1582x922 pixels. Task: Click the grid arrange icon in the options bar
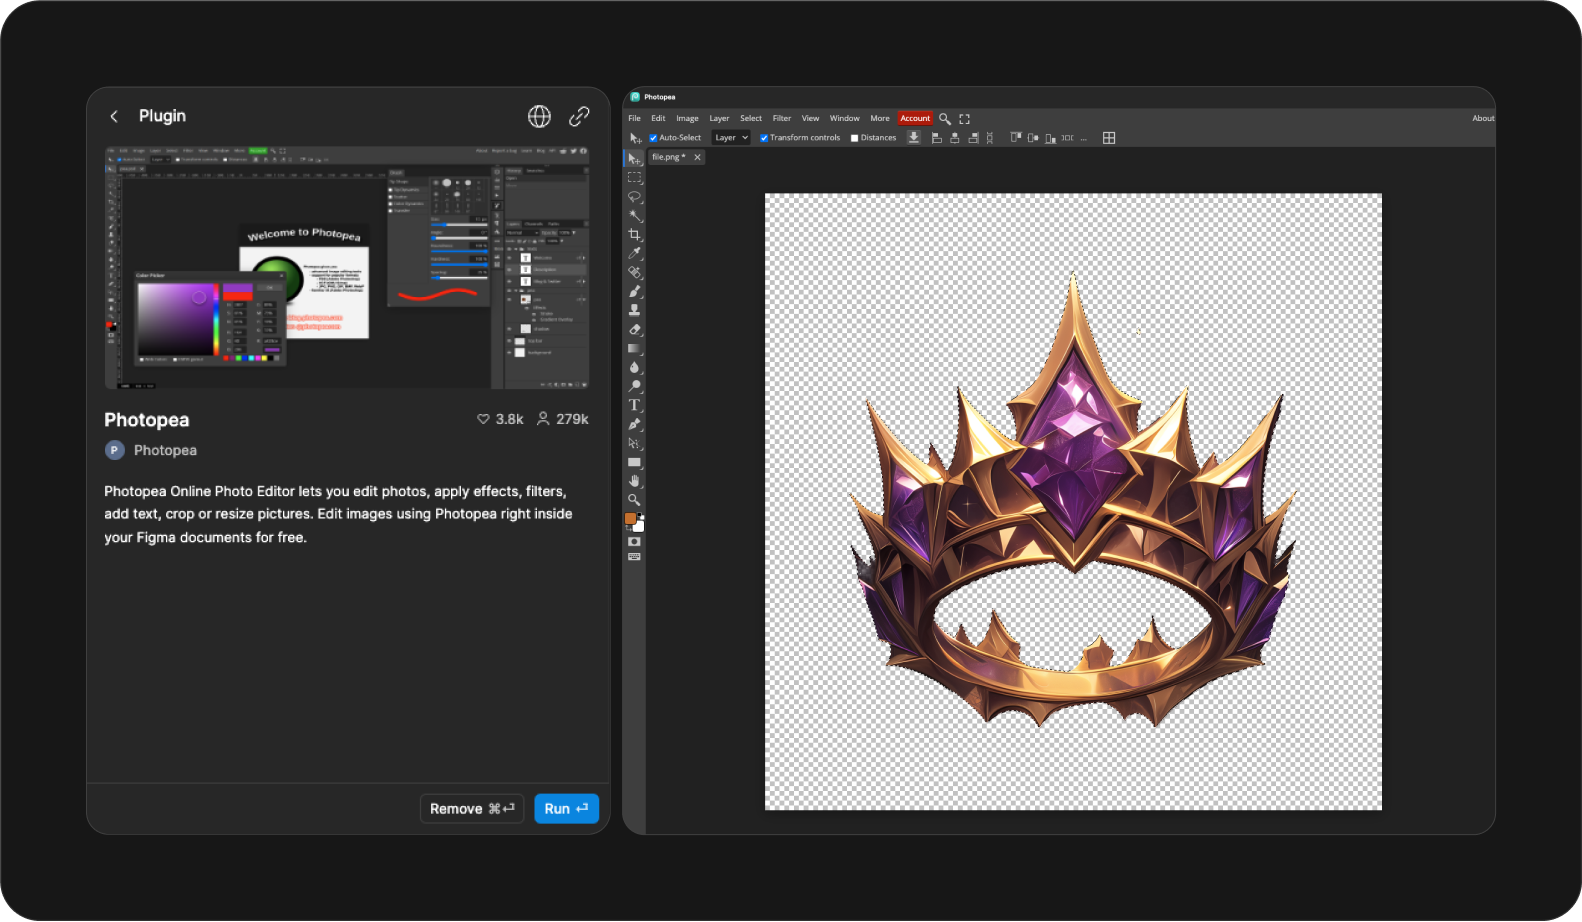tap(1109, 138)
